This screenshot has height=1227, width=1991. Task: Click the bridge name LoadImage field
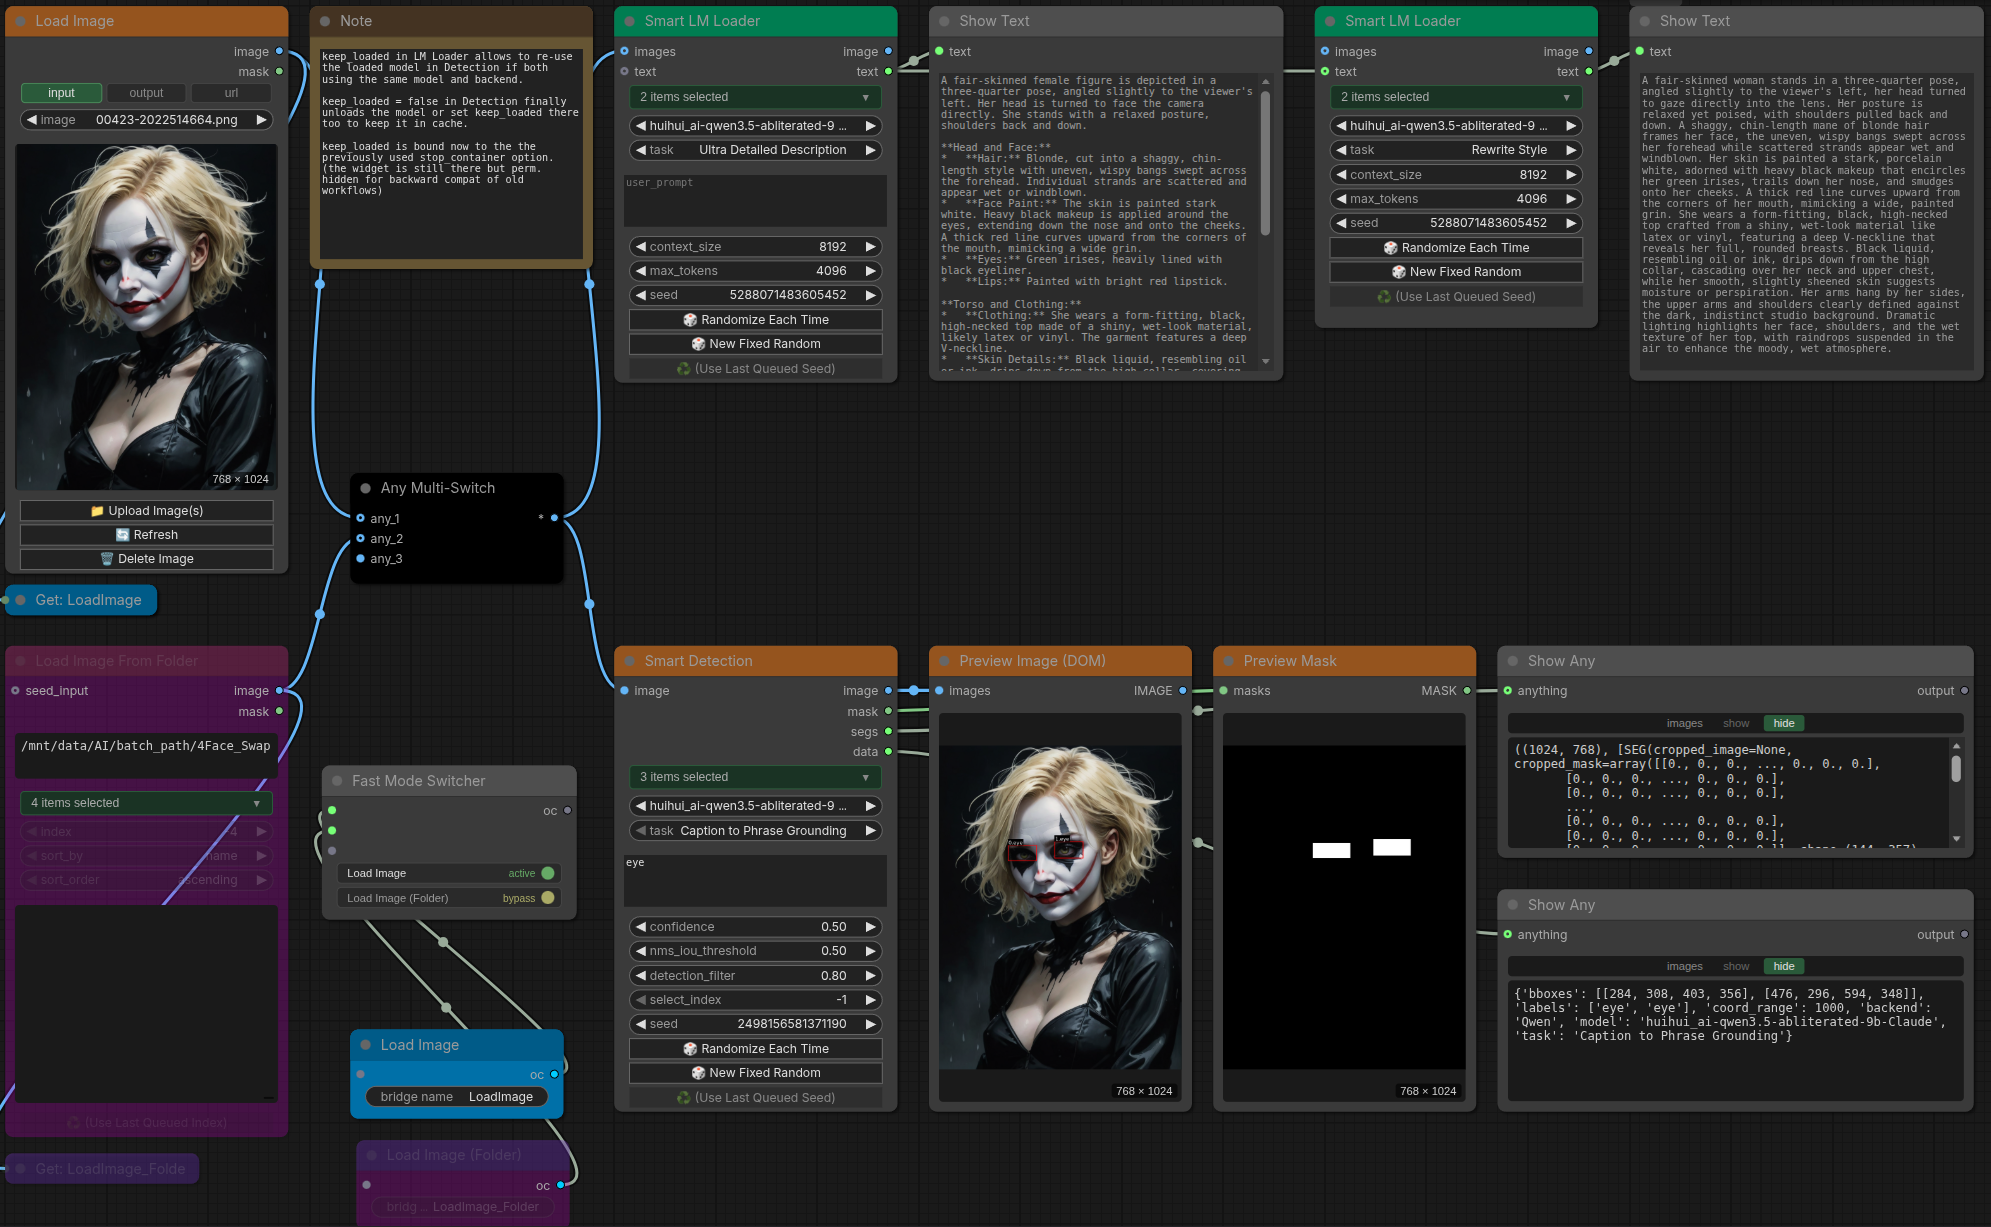coord(456,1097)
